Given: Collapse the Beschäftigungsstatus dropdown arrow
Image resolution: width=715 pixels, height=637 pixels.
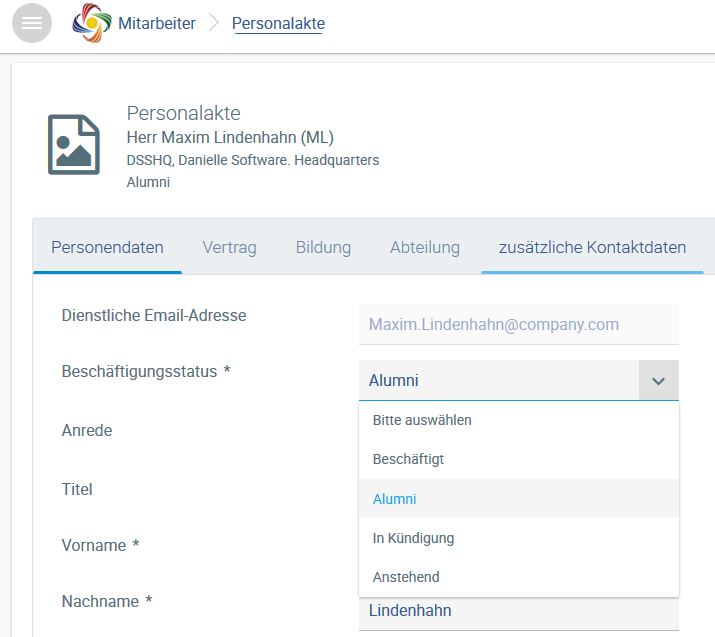Looking at the screenshot, I should click(x=658, y=380).
